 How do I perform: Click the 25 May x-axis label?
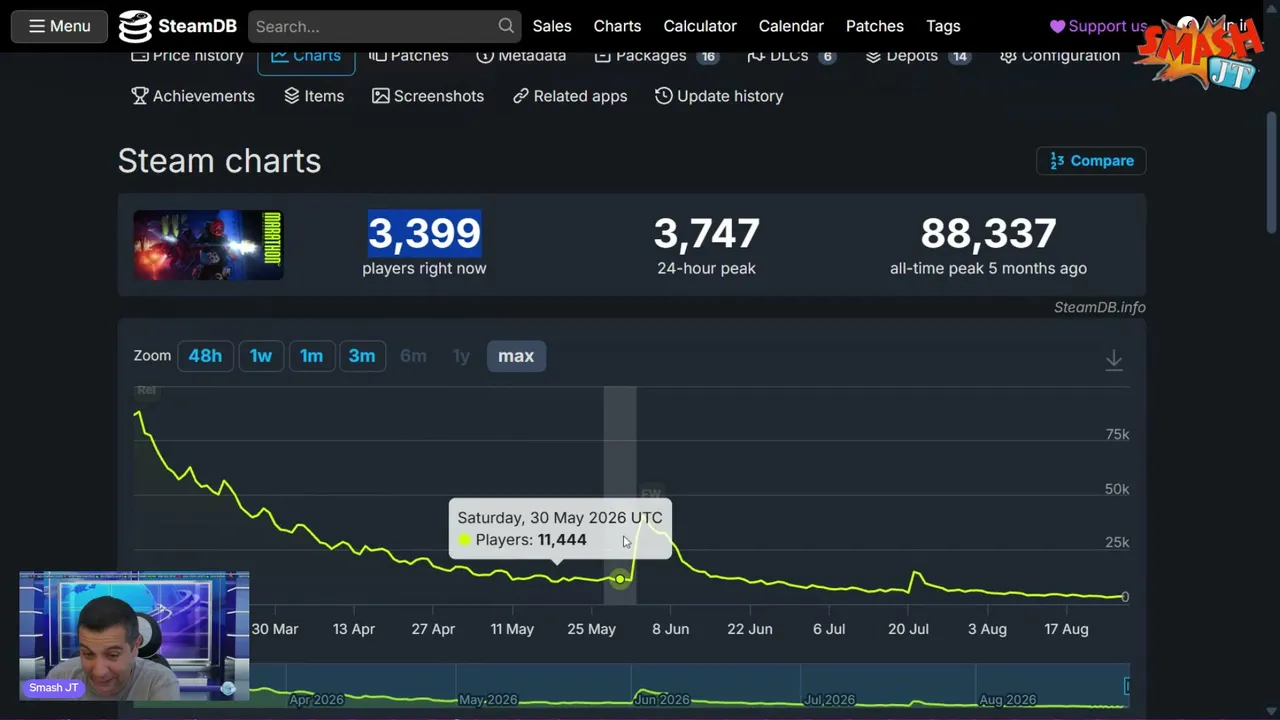coord(591,629)
